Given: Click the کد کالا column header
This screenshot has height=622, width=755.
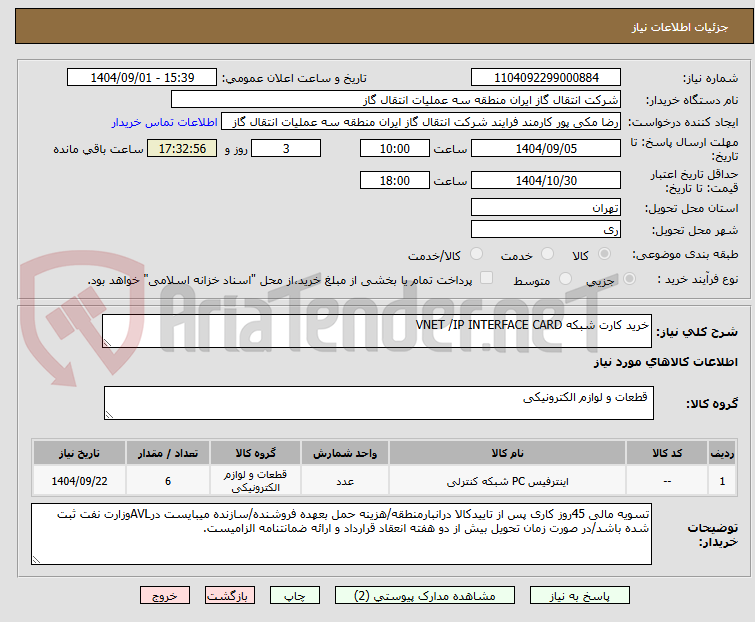Looking at the screenshot, I should click(667, 453).
